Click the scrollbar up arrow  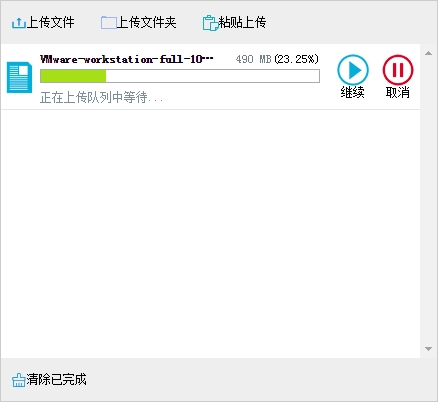(429, 53)
